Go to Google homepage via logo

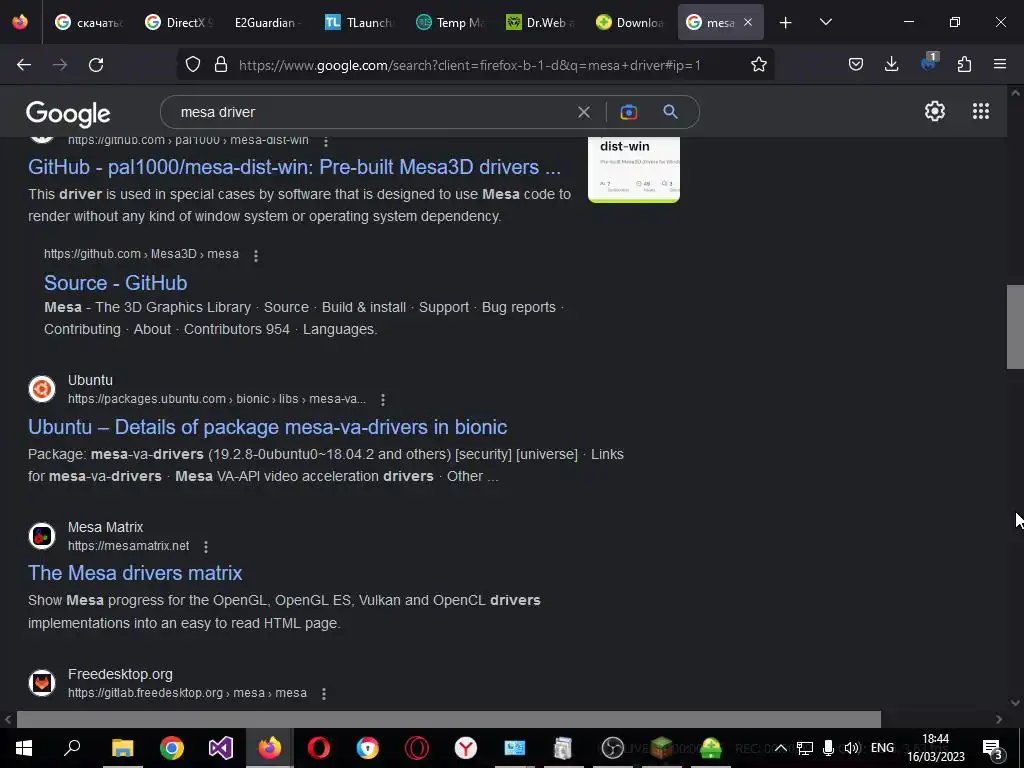[x=68, y=114]
